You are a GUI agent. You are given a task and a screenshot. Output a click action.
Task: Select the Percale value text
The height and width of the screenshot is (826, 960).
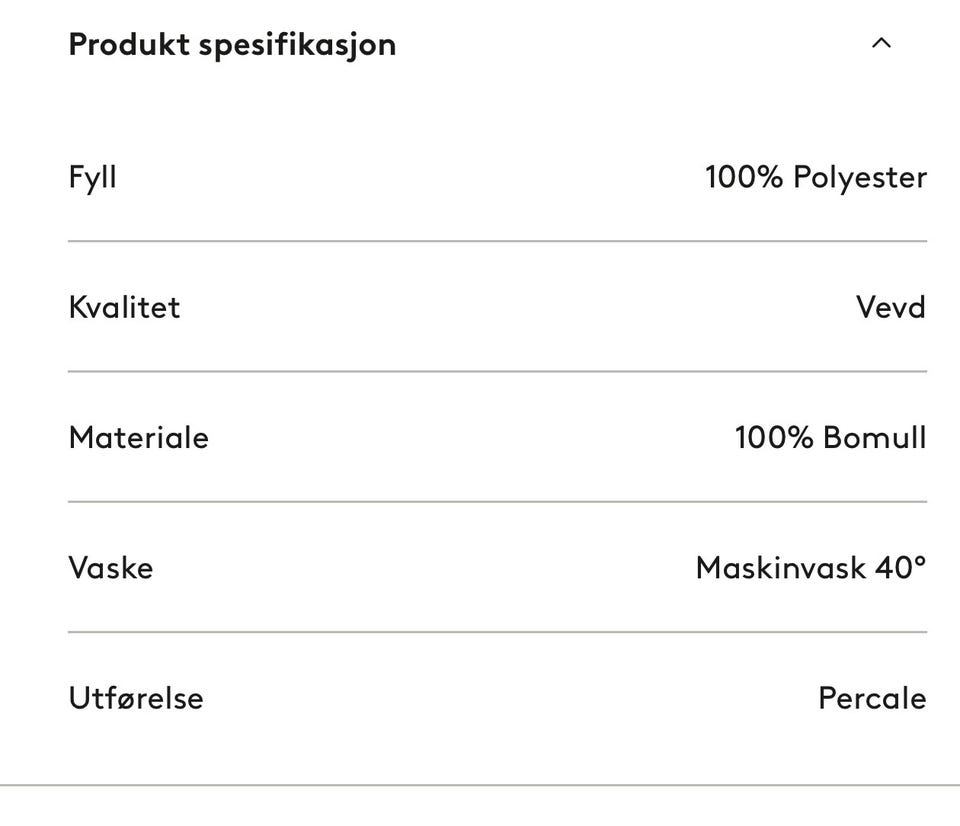[872, 699]
